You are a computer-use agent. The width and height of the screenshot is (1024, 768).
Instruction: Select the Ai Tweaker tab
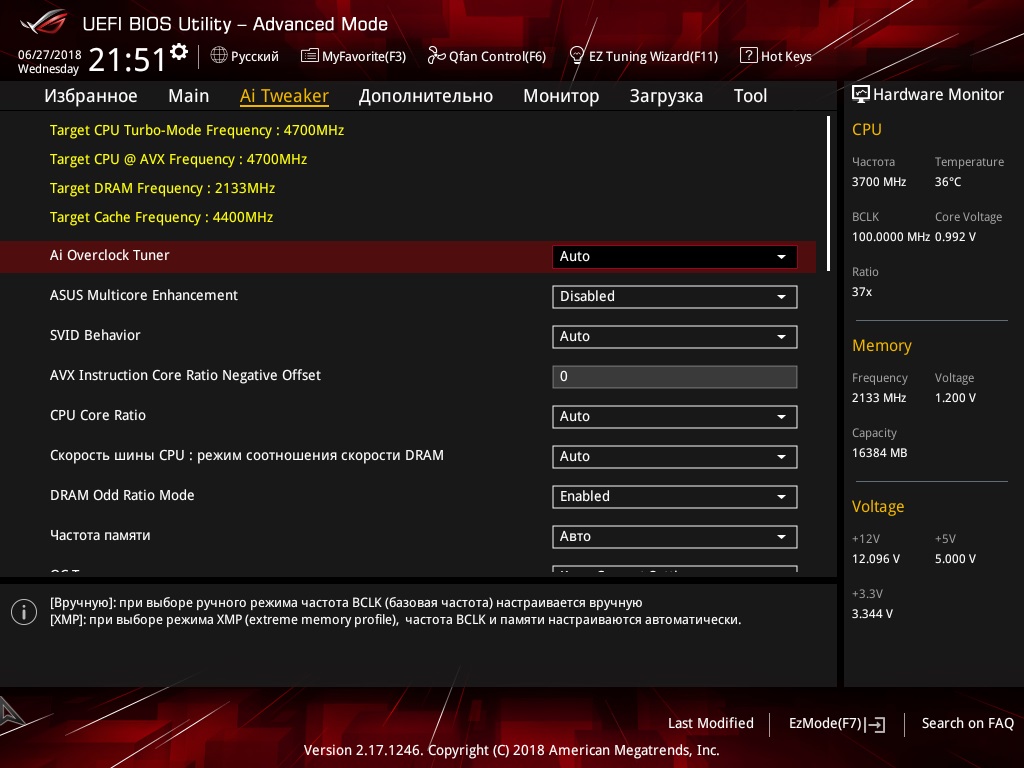[284, 96]
